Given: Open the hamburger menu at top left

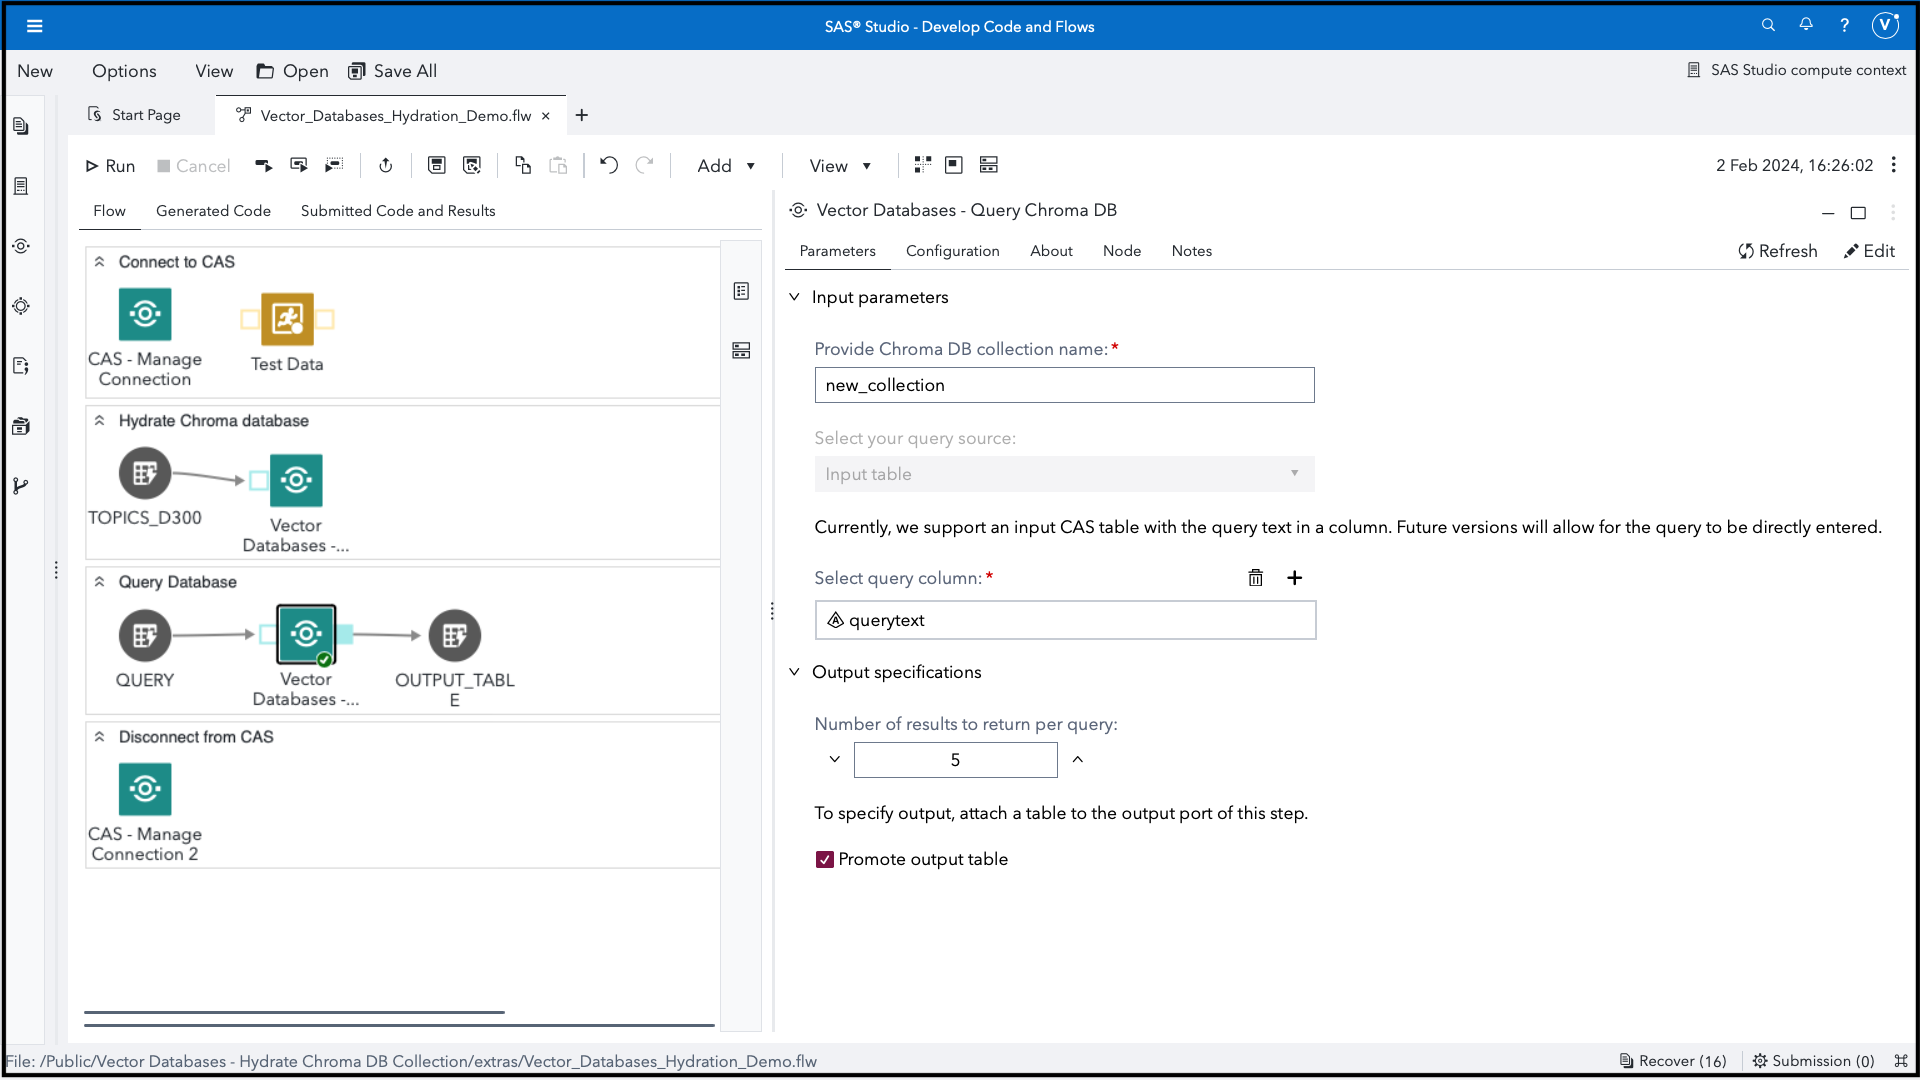Looking at the screenshot, I should pos(34,26).
